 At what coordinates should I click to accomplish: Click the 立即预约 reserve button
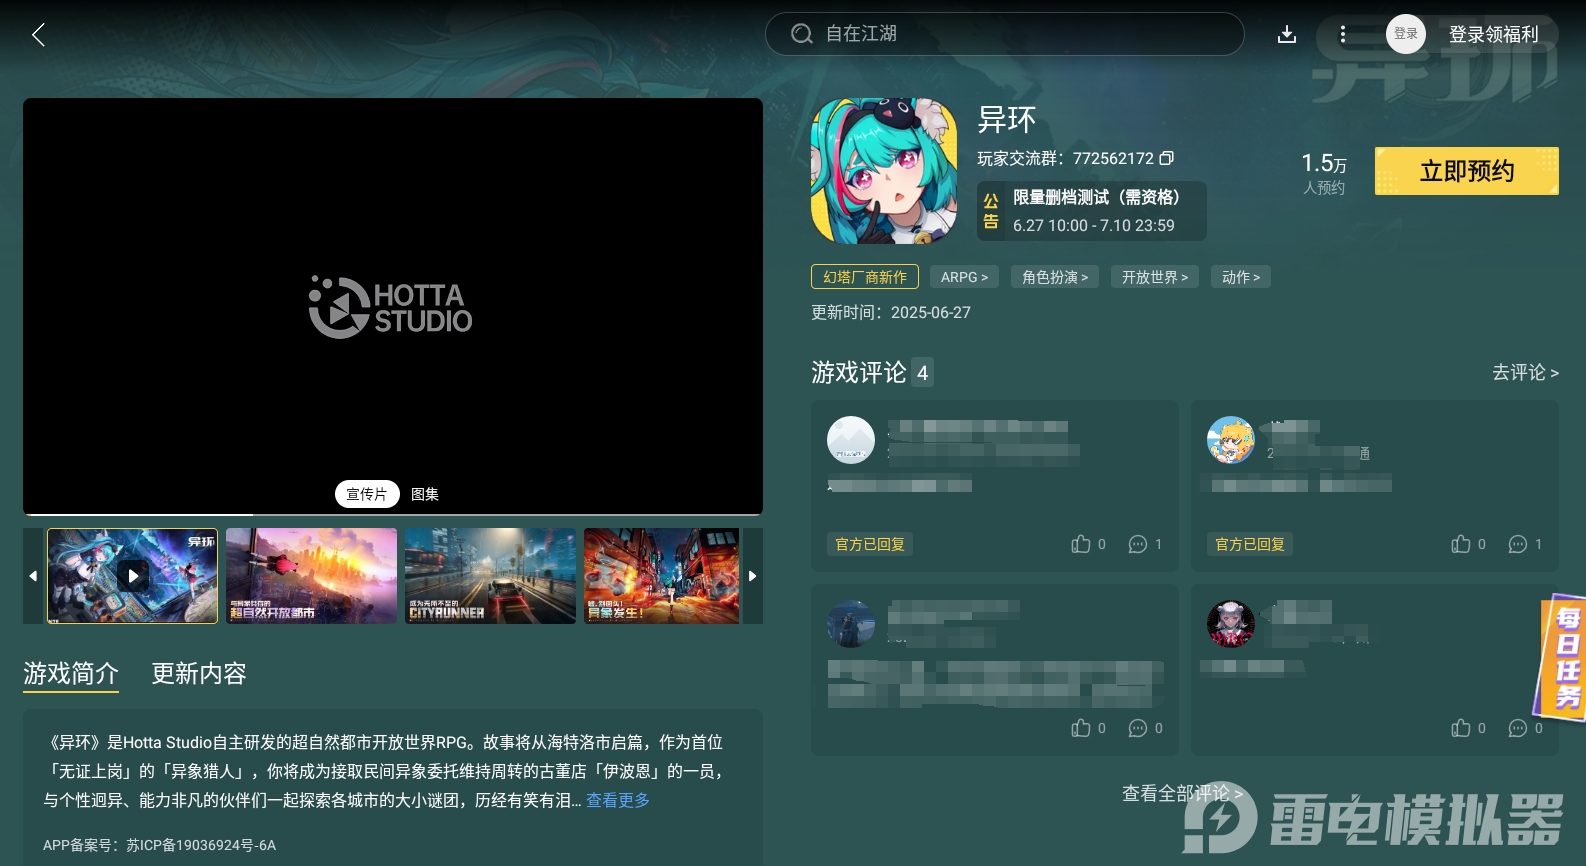point(1466,171)
